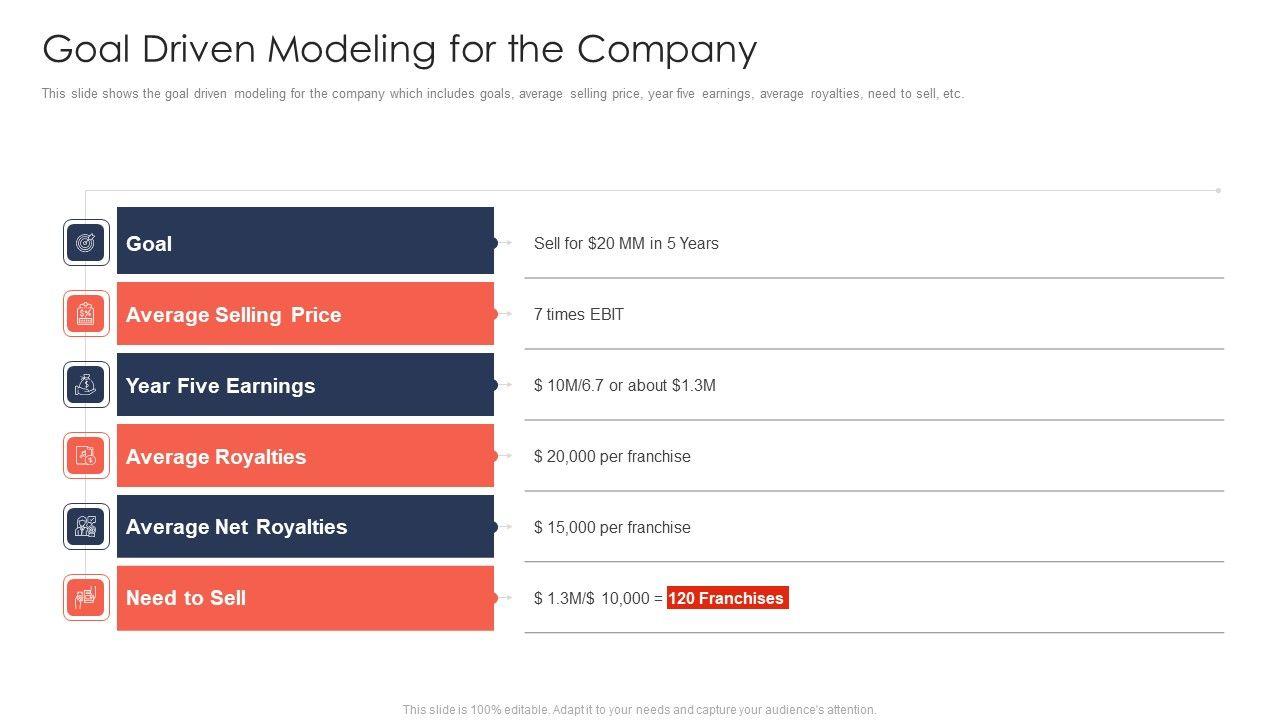The height and width of the screenshot is (720, 1280).
Task: Click the $ 20,000 per franchise text
Action: [x=612, y=456]
